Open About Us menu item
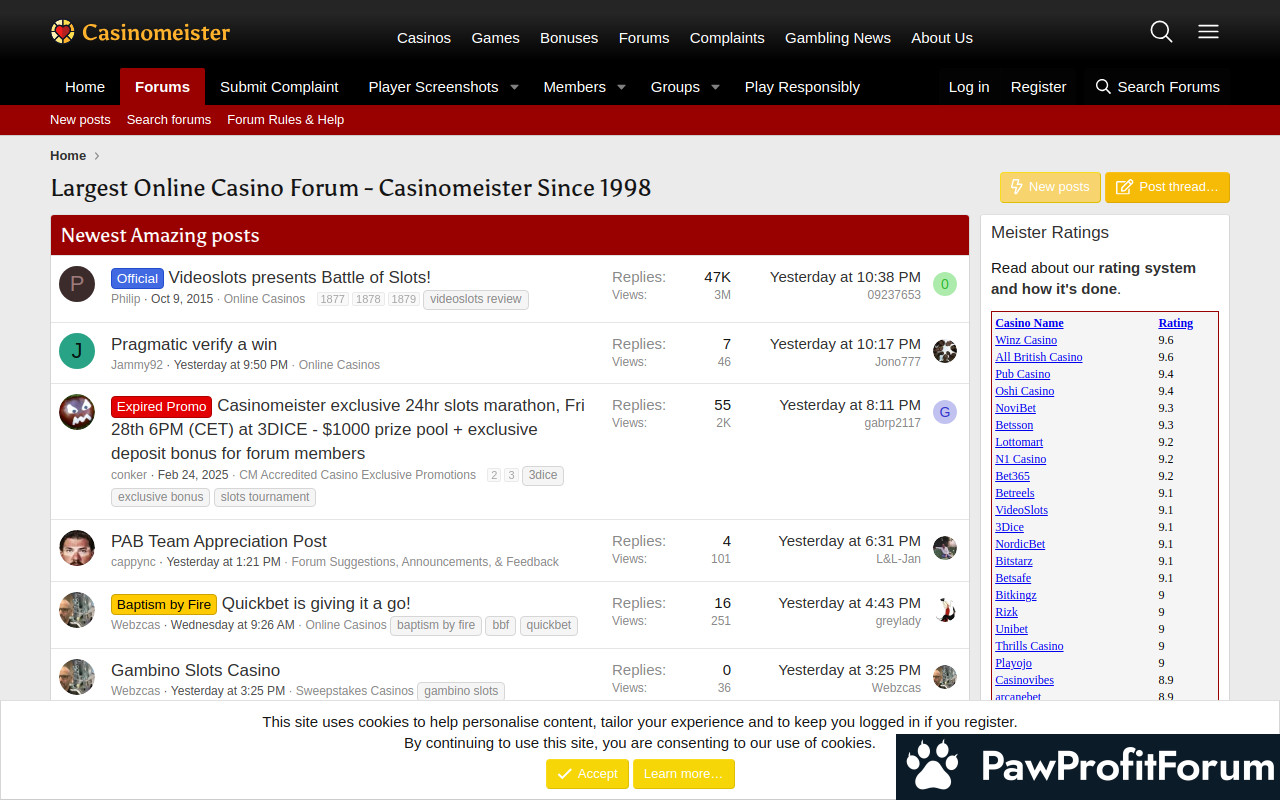 pos(942,38)
